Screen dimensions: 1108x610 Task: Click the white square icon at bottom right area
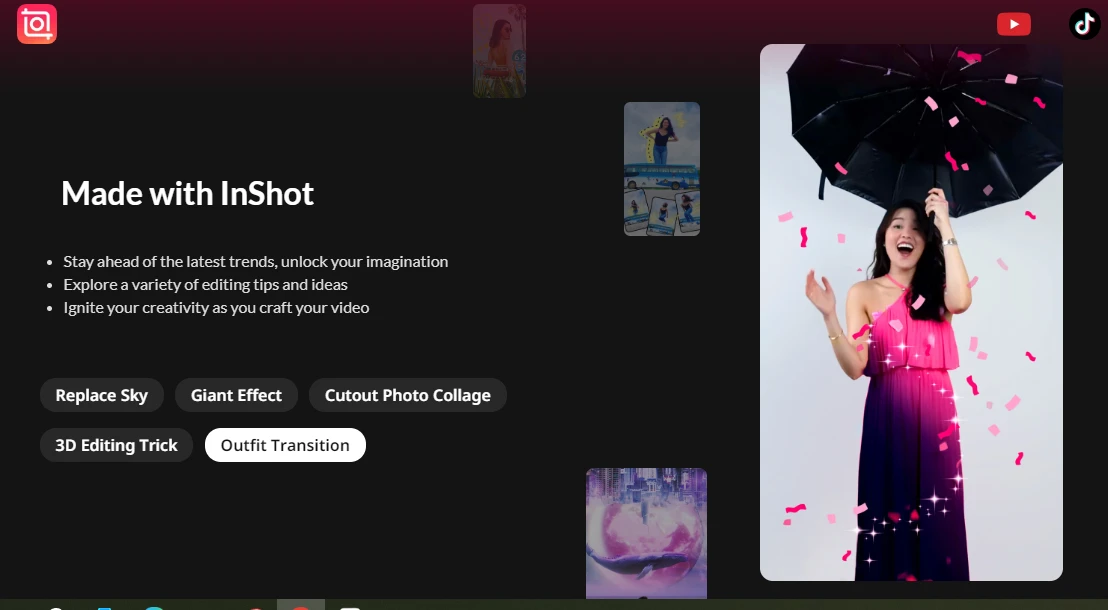pyautogui.click(x=348, y=608)
